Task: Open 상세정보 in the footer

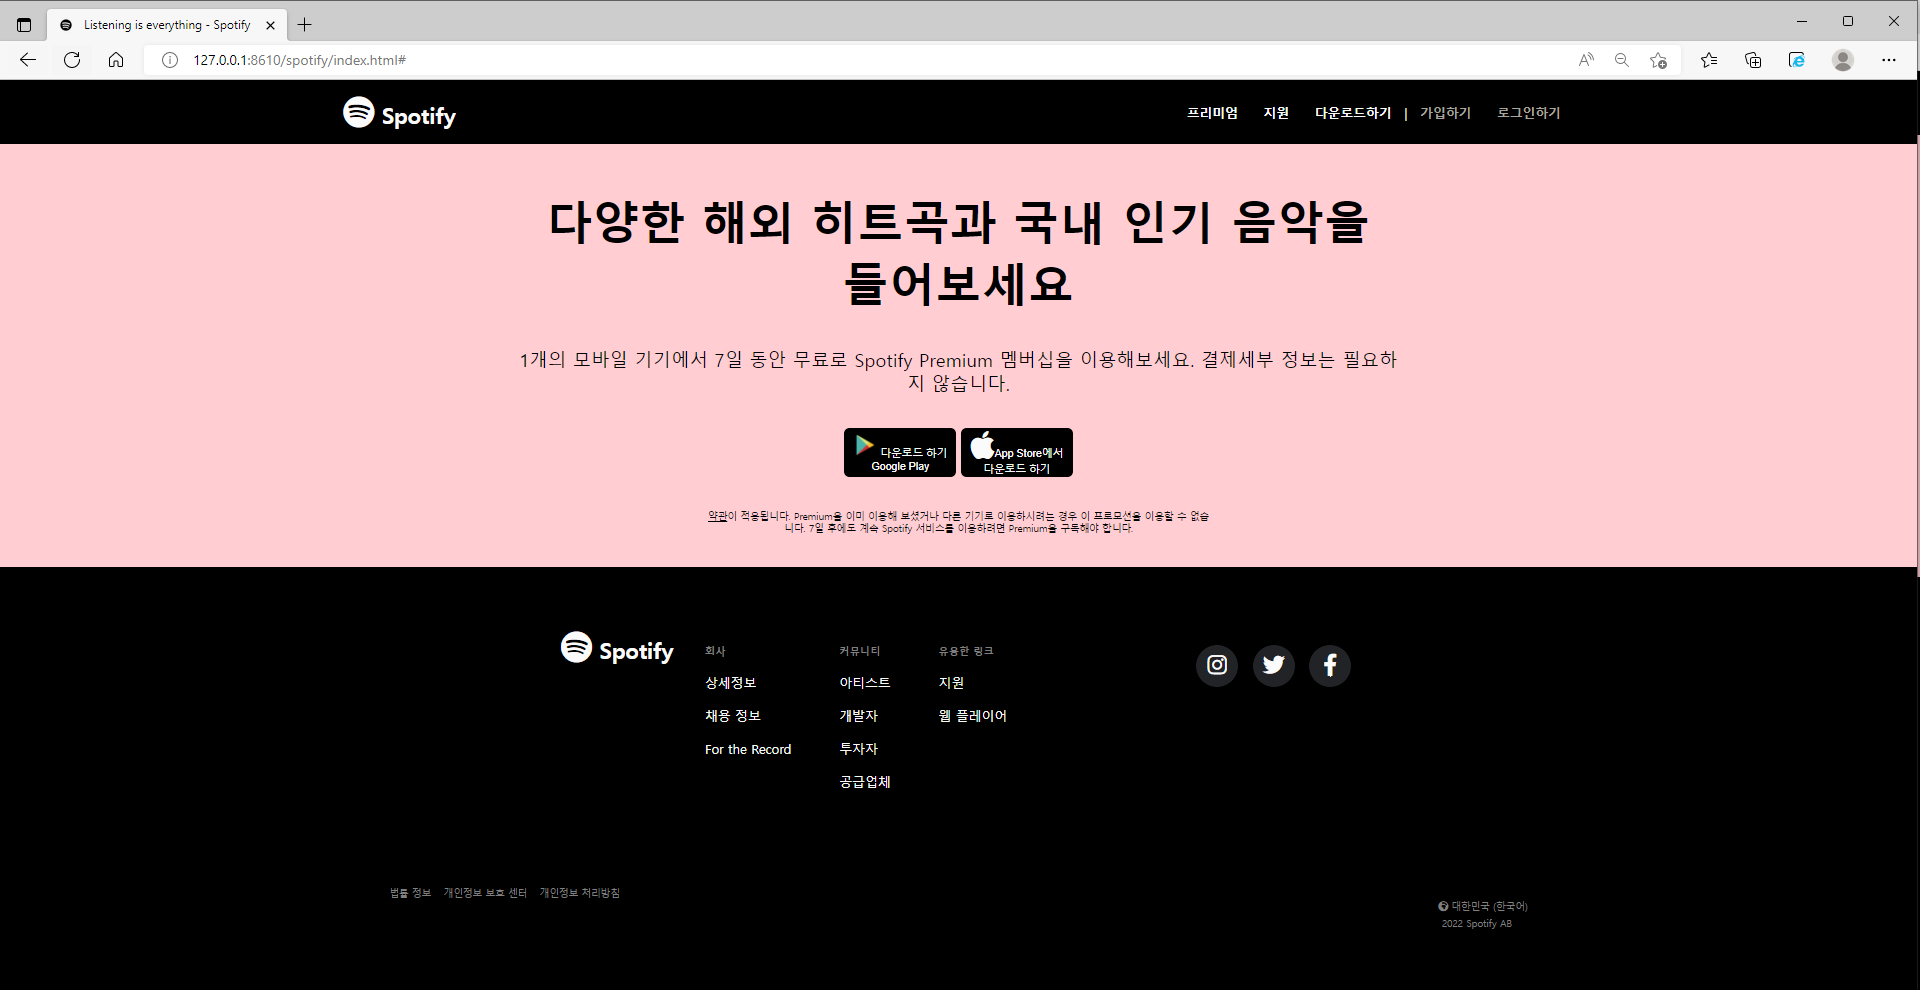Action: pyautogui.click(x=730, y=683)
